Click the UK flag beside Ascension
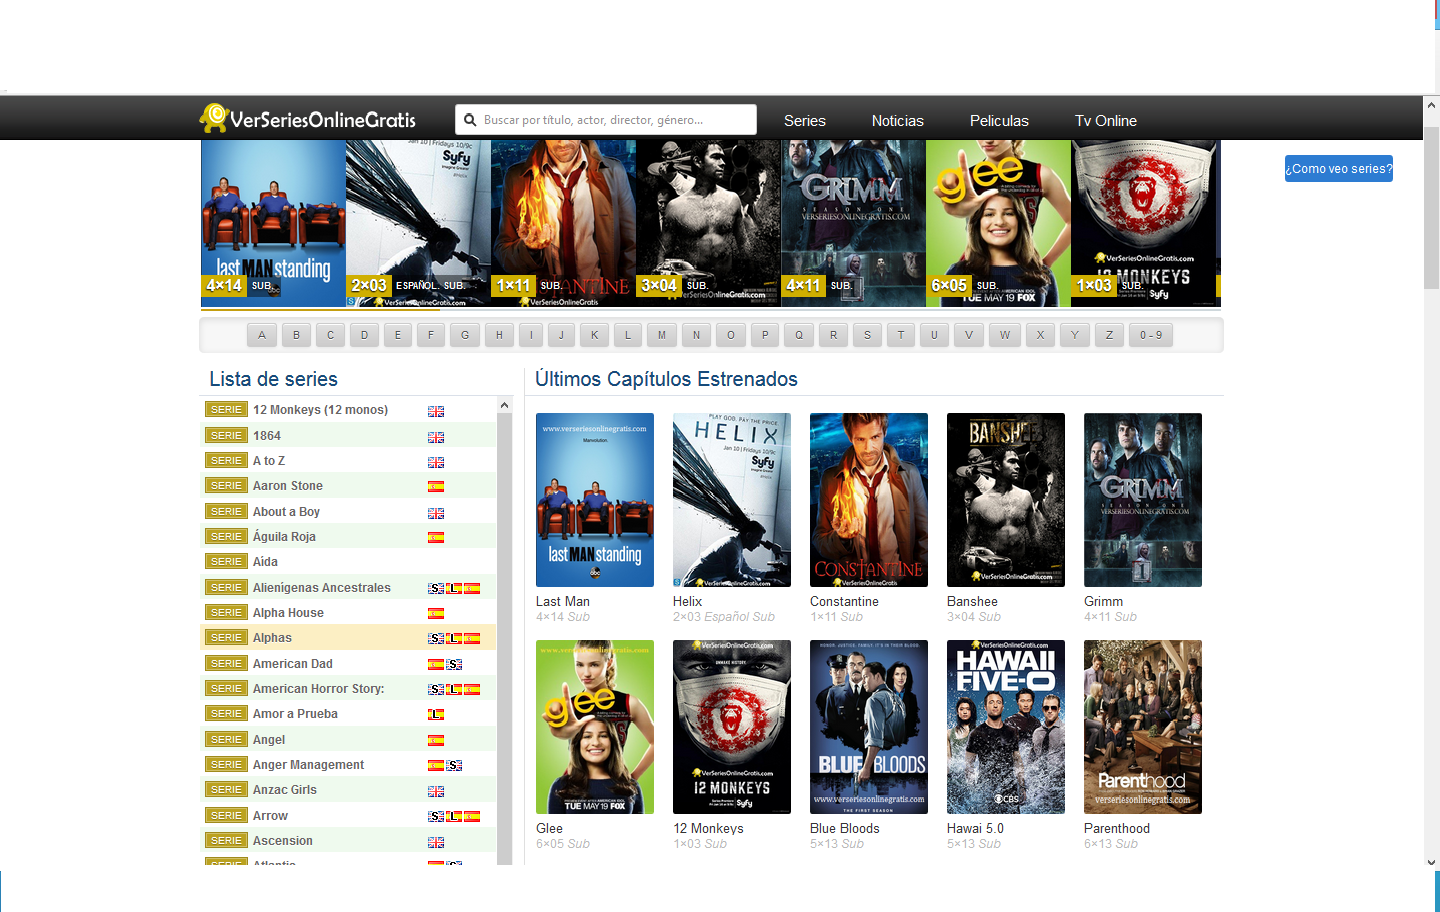Viewport: 1440px width, 912px height. coord(436,842)
